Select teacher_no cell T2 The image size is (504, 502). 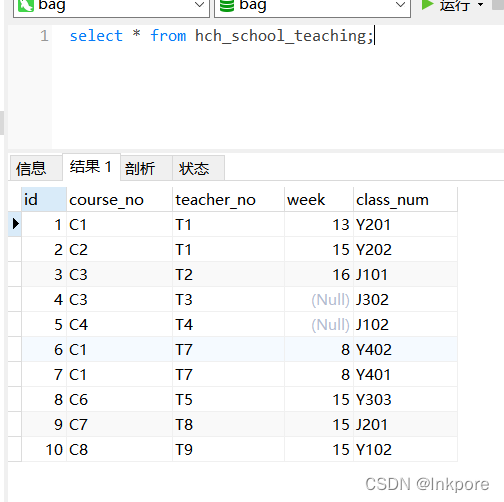pyautogui.click(x=228, y=274)
